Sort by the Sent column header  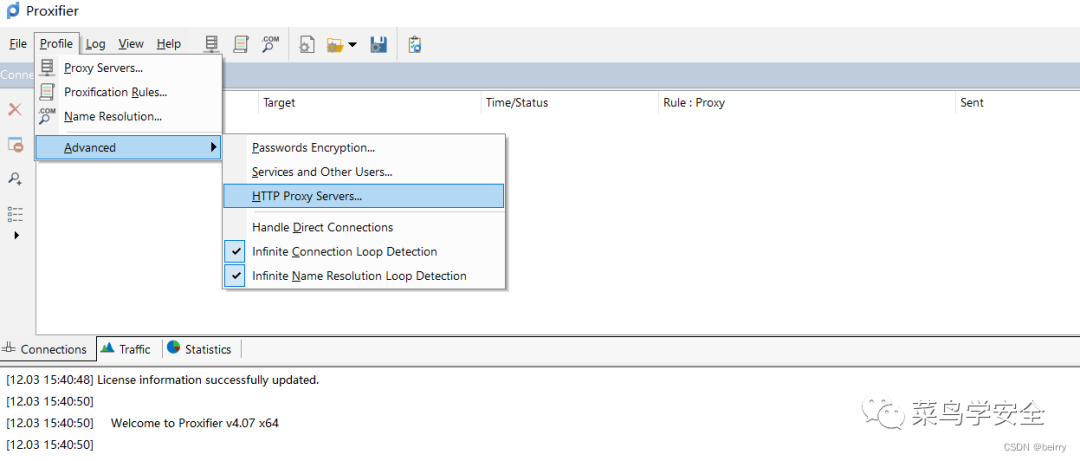click(x=1017, y=103)
